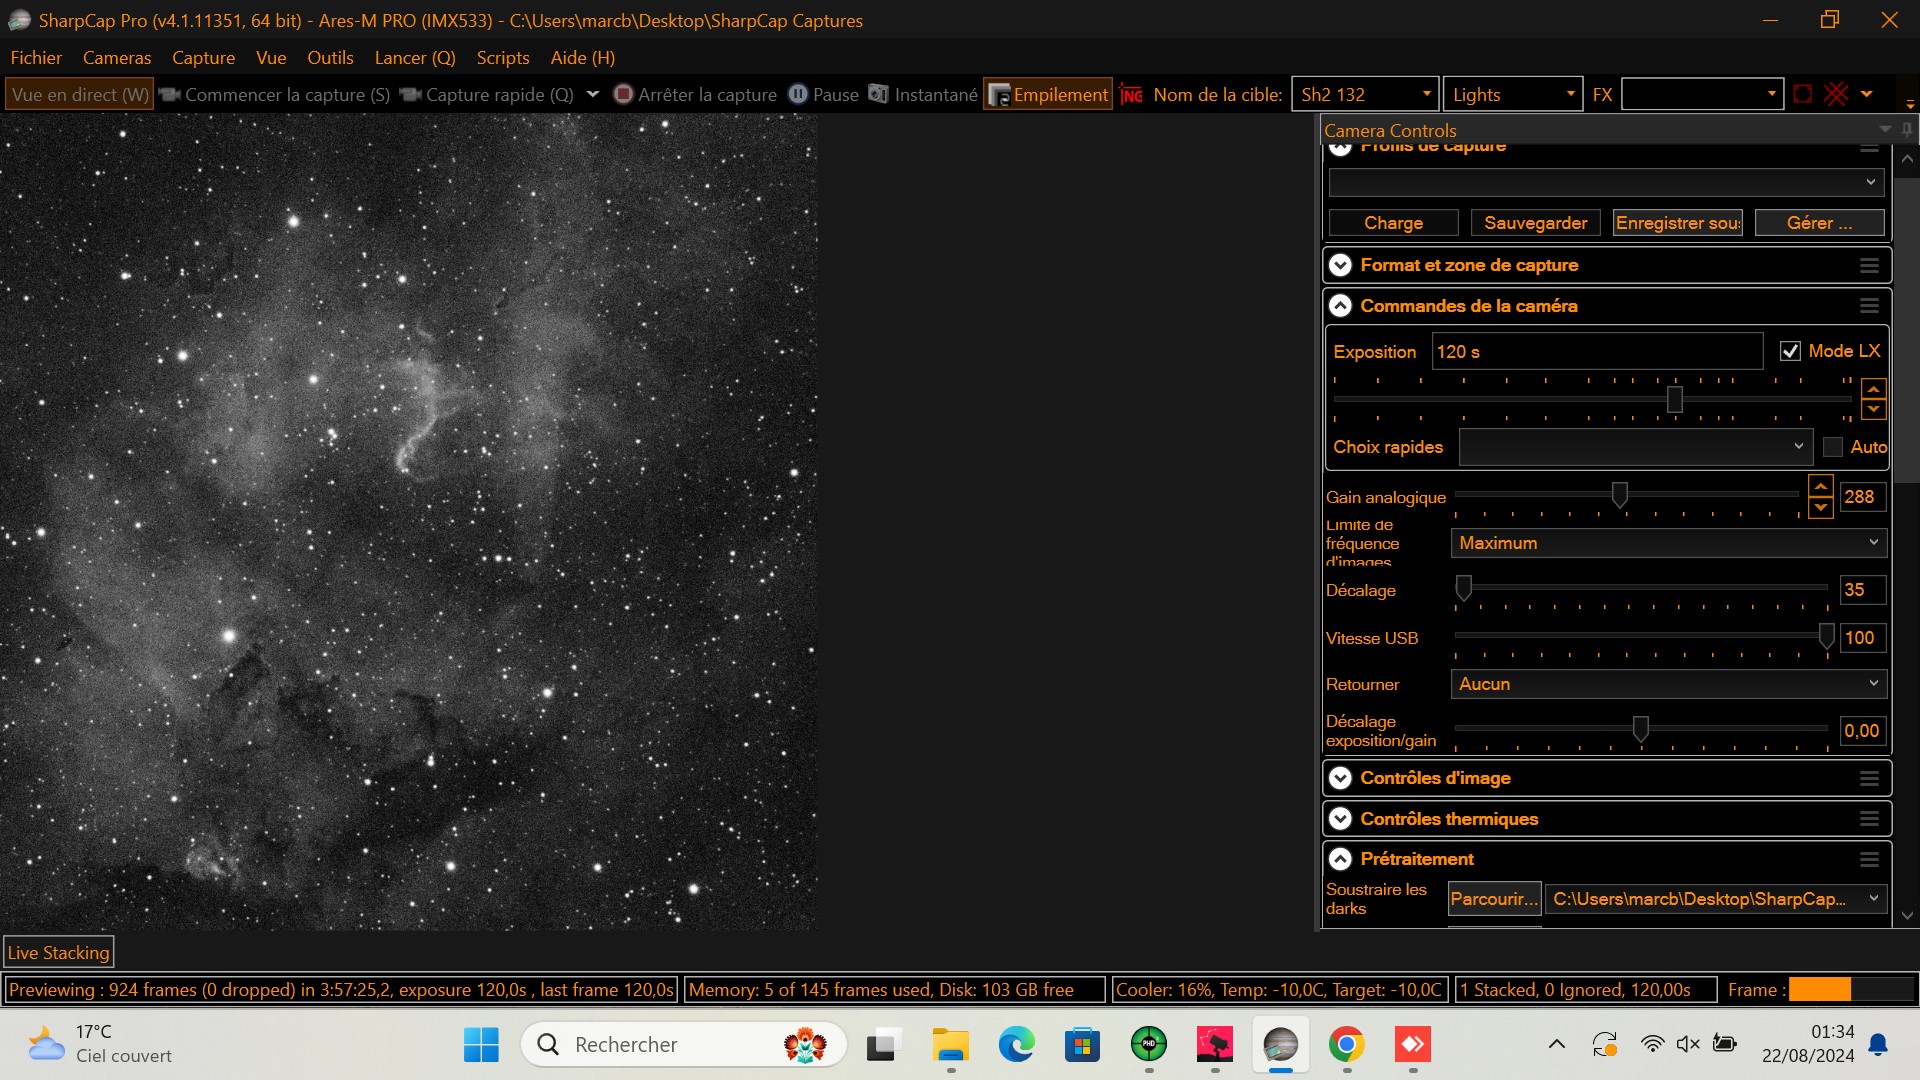Open the Aide (H) menu
The image size is (1920, 1080).
(583, 58)
